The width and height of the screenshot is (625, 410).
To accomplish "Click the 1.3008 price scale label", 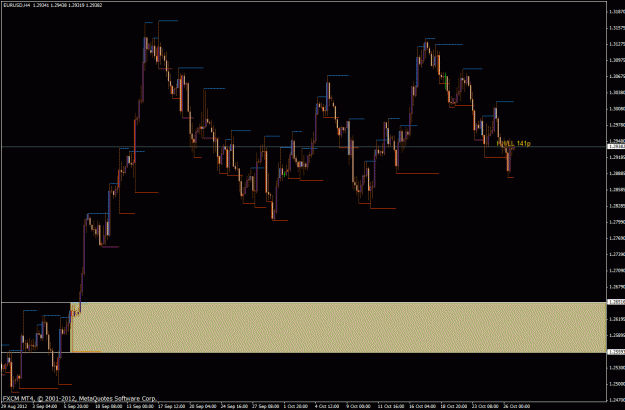I will coord(617,108).
